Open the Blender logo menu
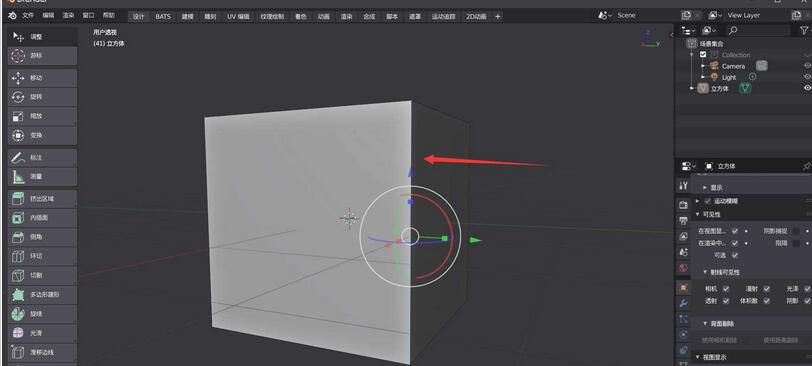The width and height of the screenshot is (812, 366). click(12, 16)
